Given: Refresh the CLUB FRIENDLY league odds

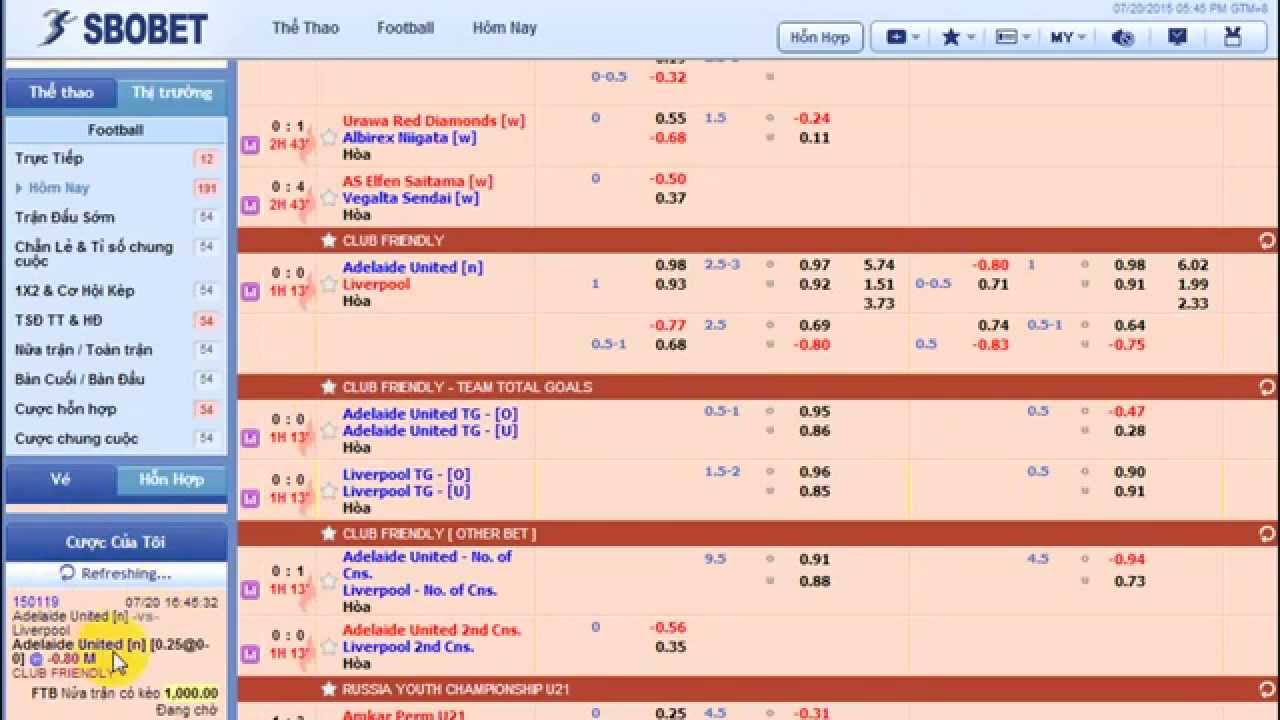Looking at the screenshot, I should tap(1267, 241).
